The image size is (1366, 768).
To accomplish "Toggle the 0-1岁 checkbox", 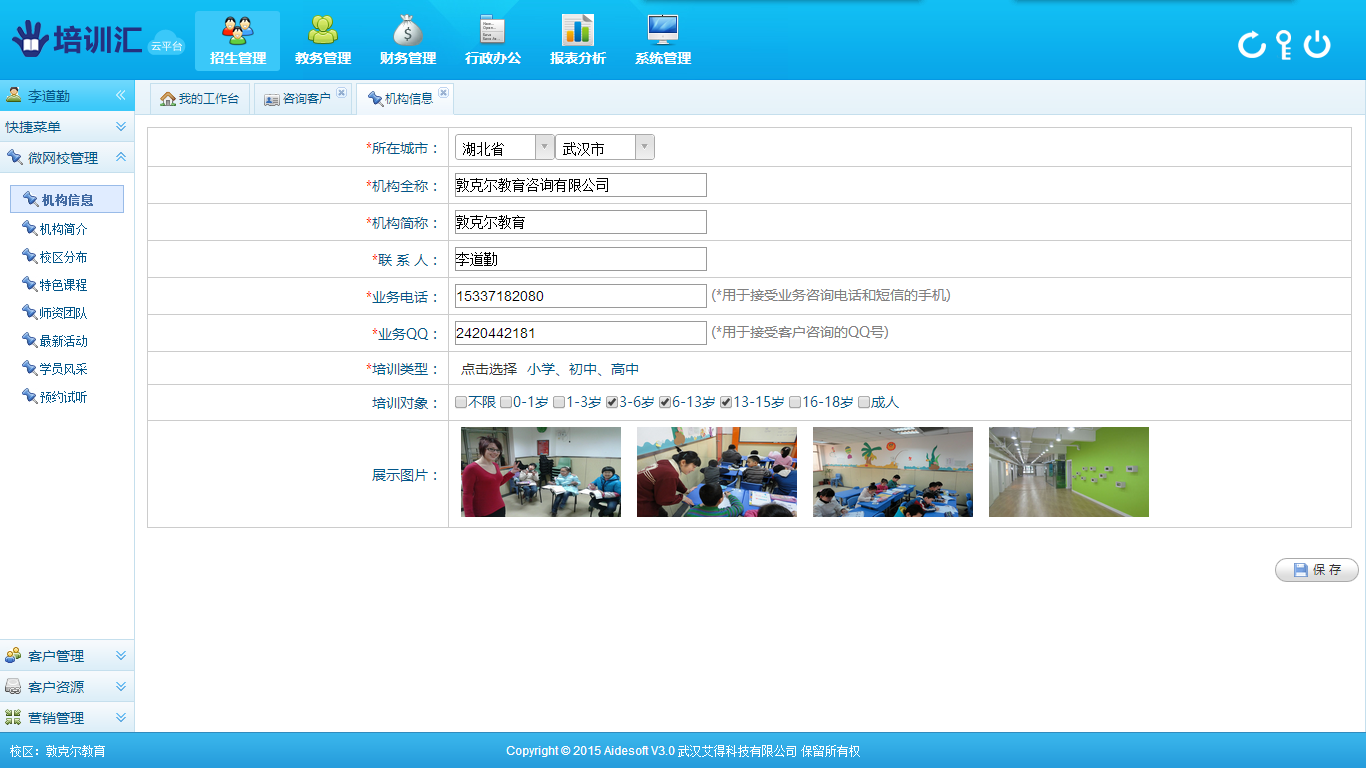I will 506,402.
